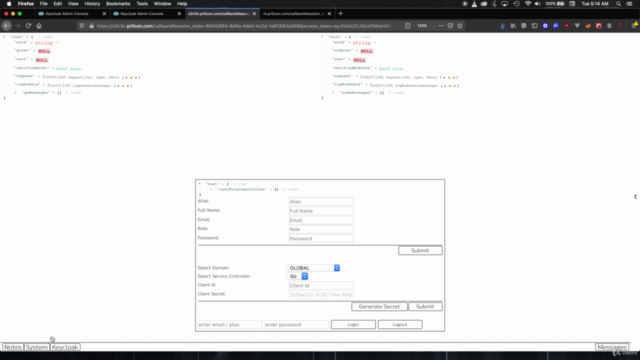The height and width of the screenshot is (360, 640).
Task: Switch to second Keycloak Admin Console tab
Action: 146,13
